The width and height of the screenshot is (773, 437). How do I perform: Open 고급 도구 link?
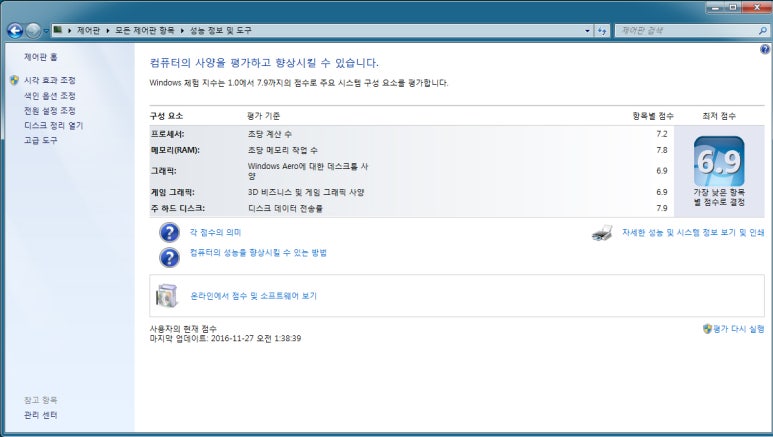pos(41,140)
